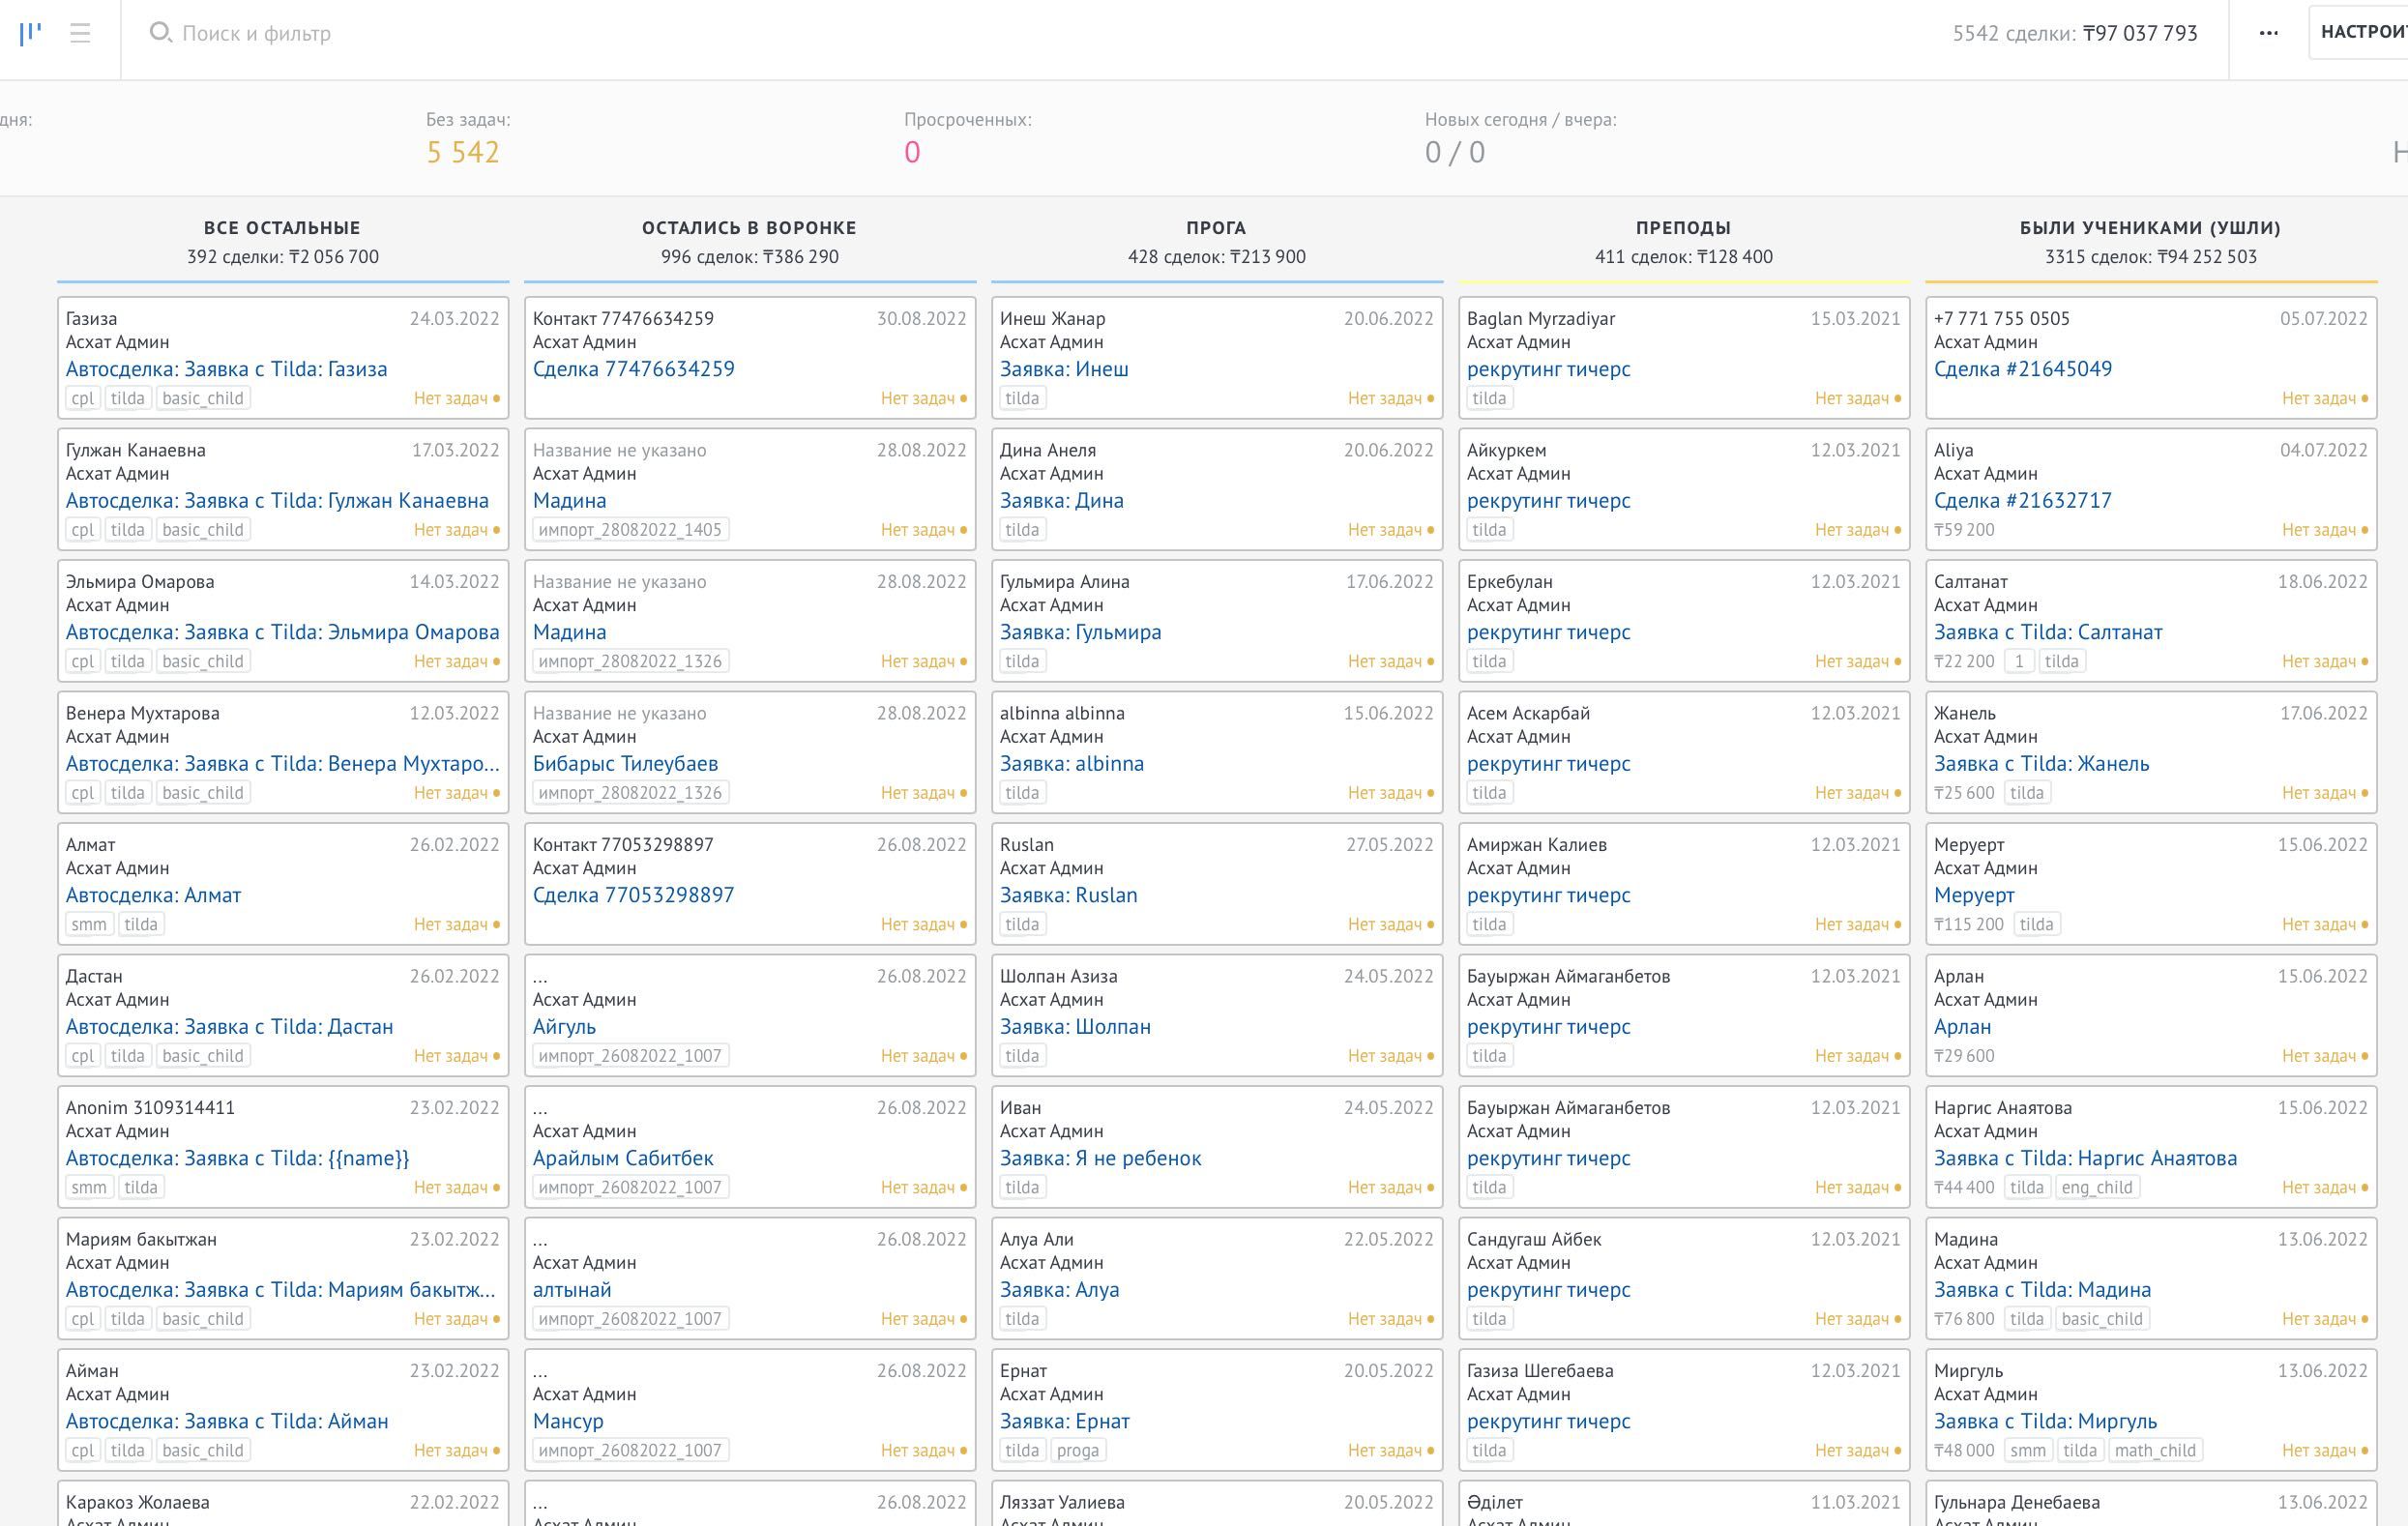Viewport: 2408px width, 1526px height.
Task: Open deal алтынай
Action: pos(572,1290)
